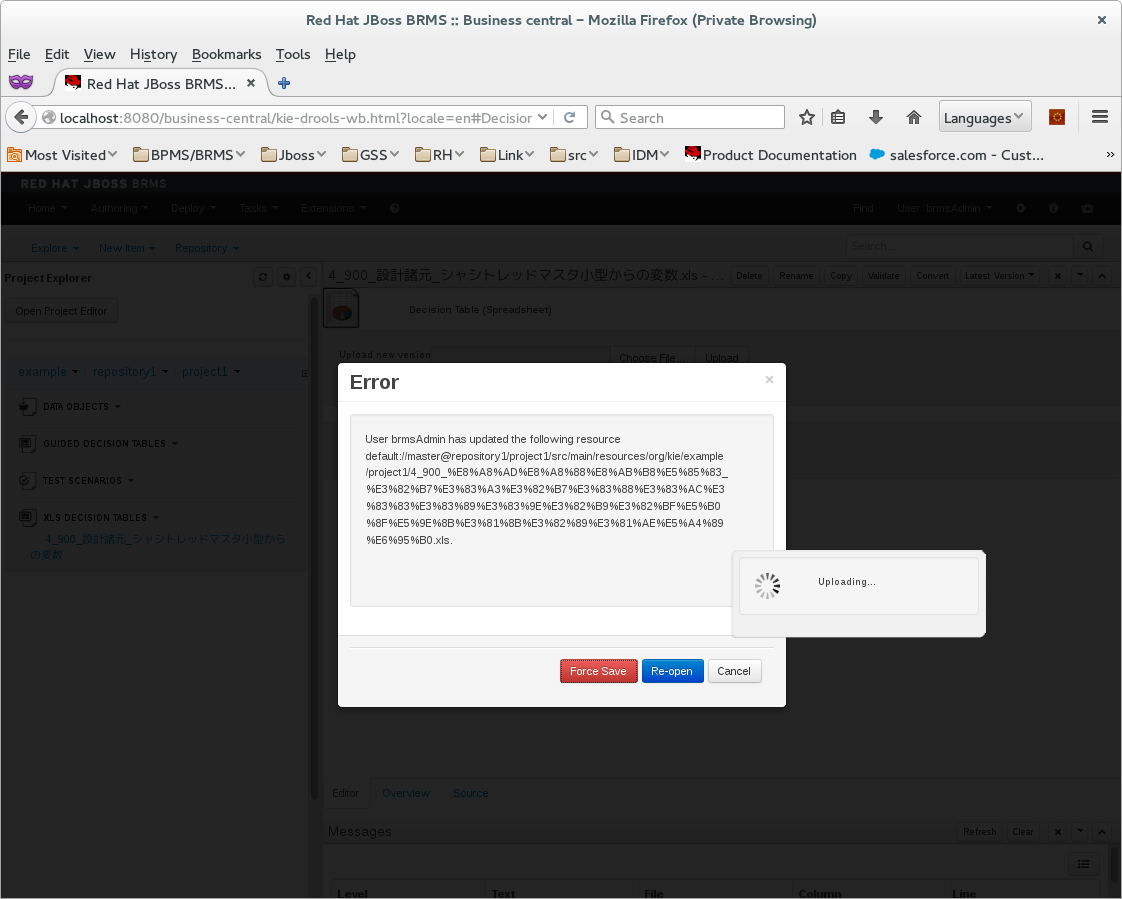
Task: Go back with the browser back arrow
Action: (x=21, y=117)
